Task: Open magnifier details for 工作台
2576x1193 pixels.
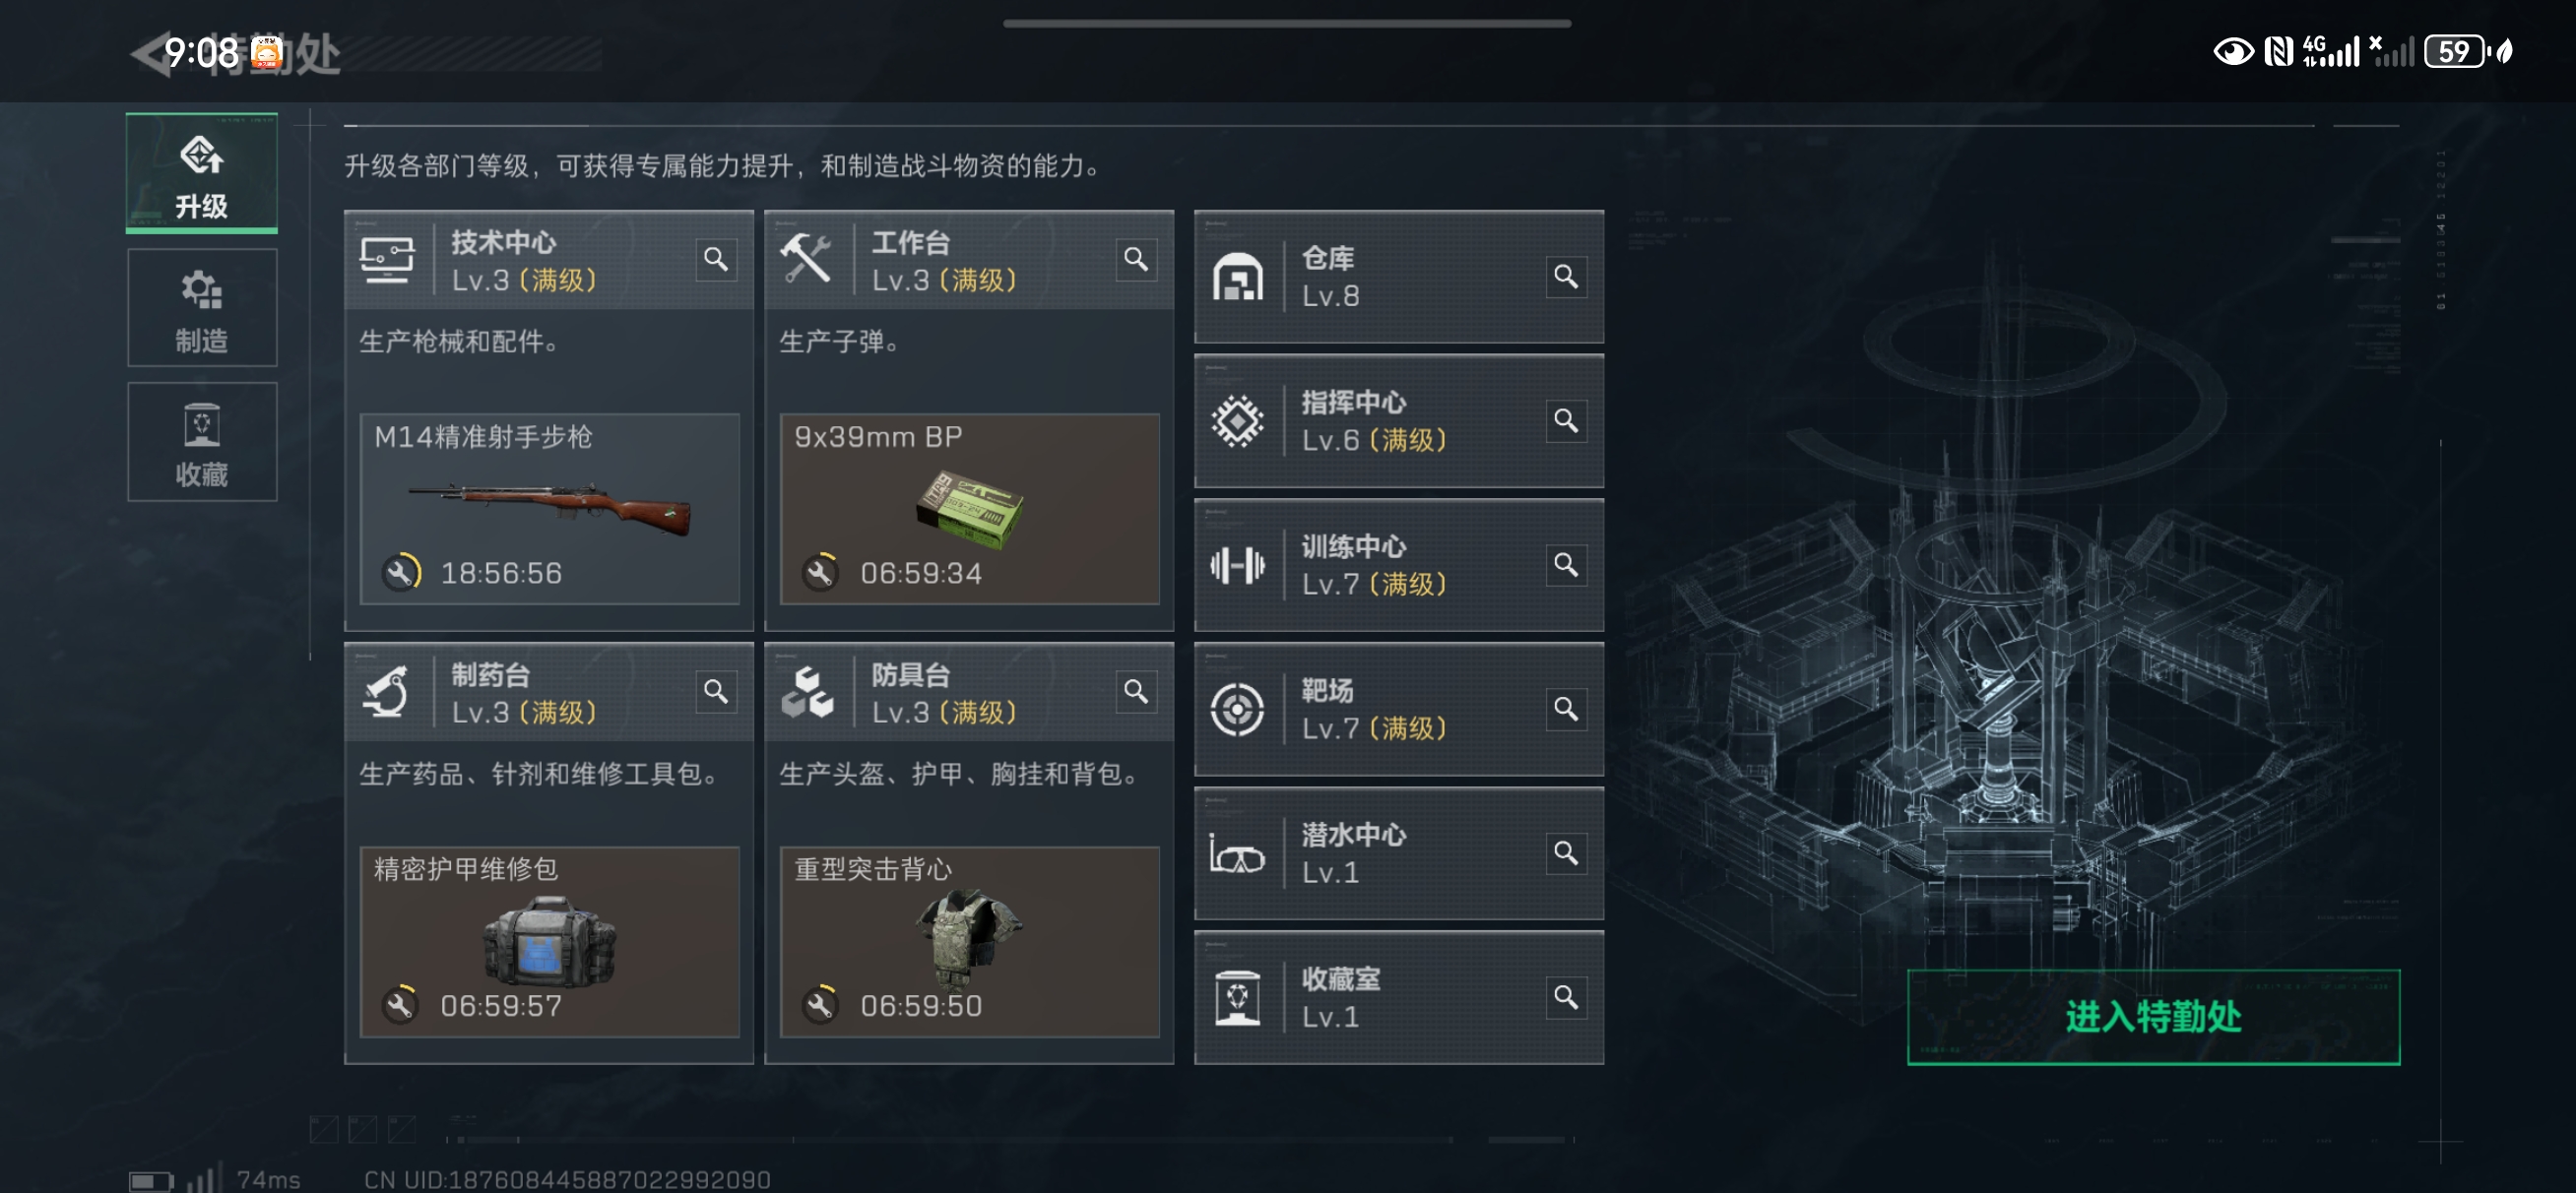Action: (x=1135, y=259)
